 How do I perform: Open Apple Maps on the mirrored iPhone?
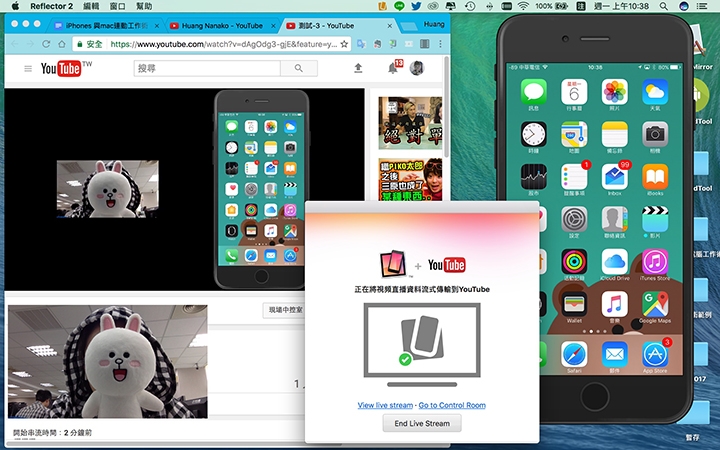(x=574, y=135)
